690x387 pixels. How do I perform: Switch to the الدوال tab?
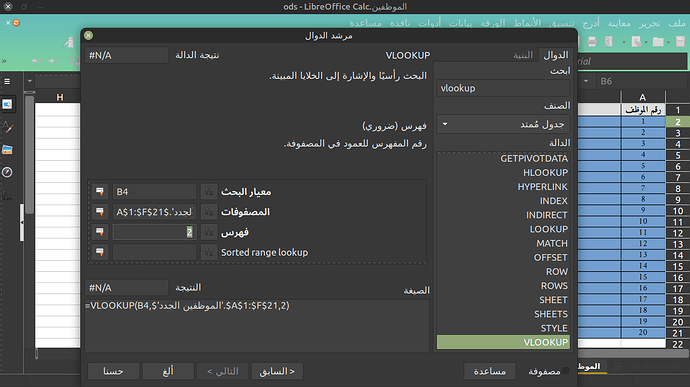tap(556, 55)
